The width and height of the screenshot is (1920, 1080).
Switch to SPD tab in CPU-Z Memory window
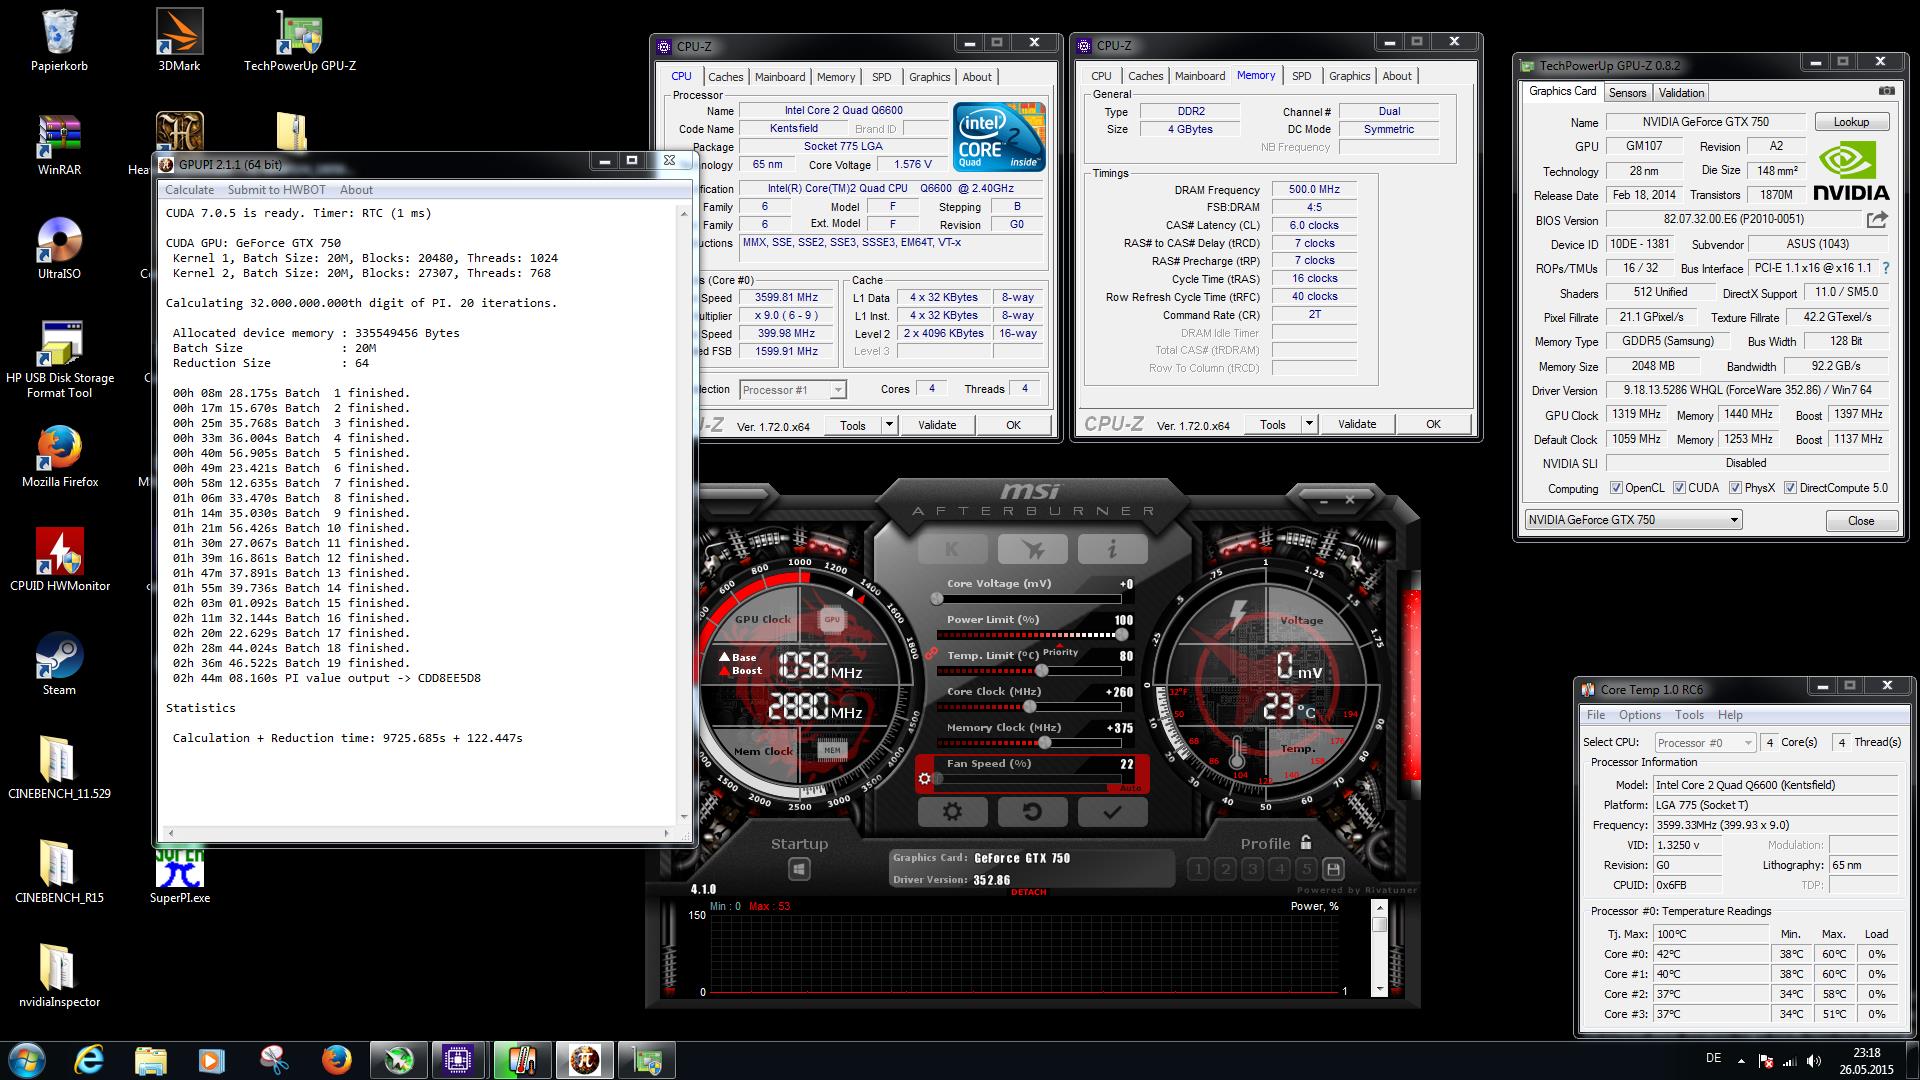(x=1301, y=76)
